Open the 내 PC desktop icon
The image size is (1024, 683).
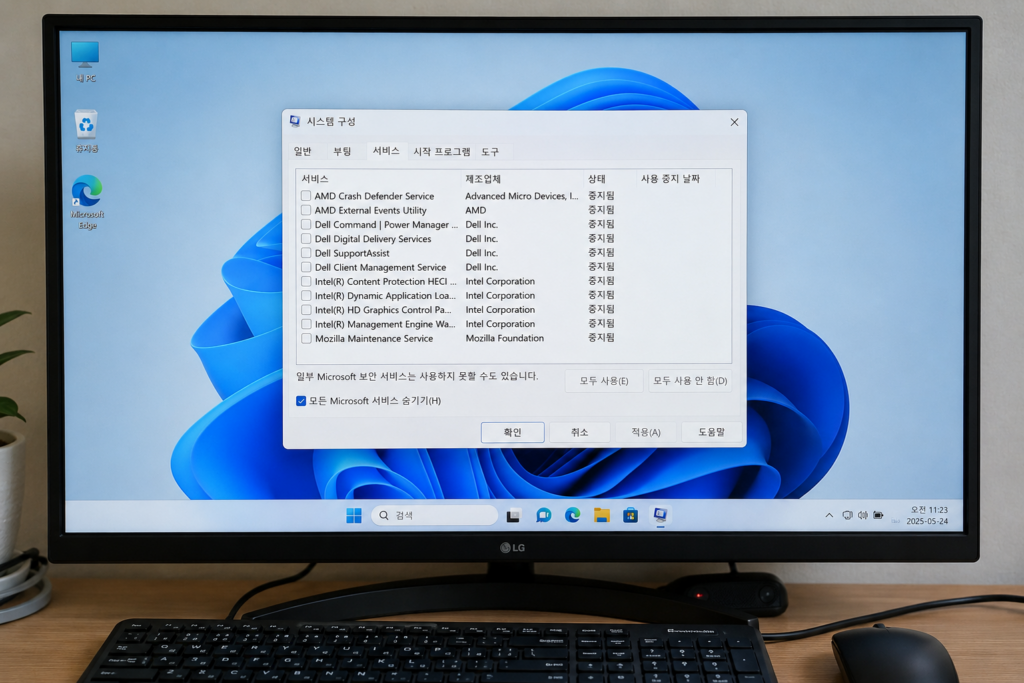[x=85, y=61]
